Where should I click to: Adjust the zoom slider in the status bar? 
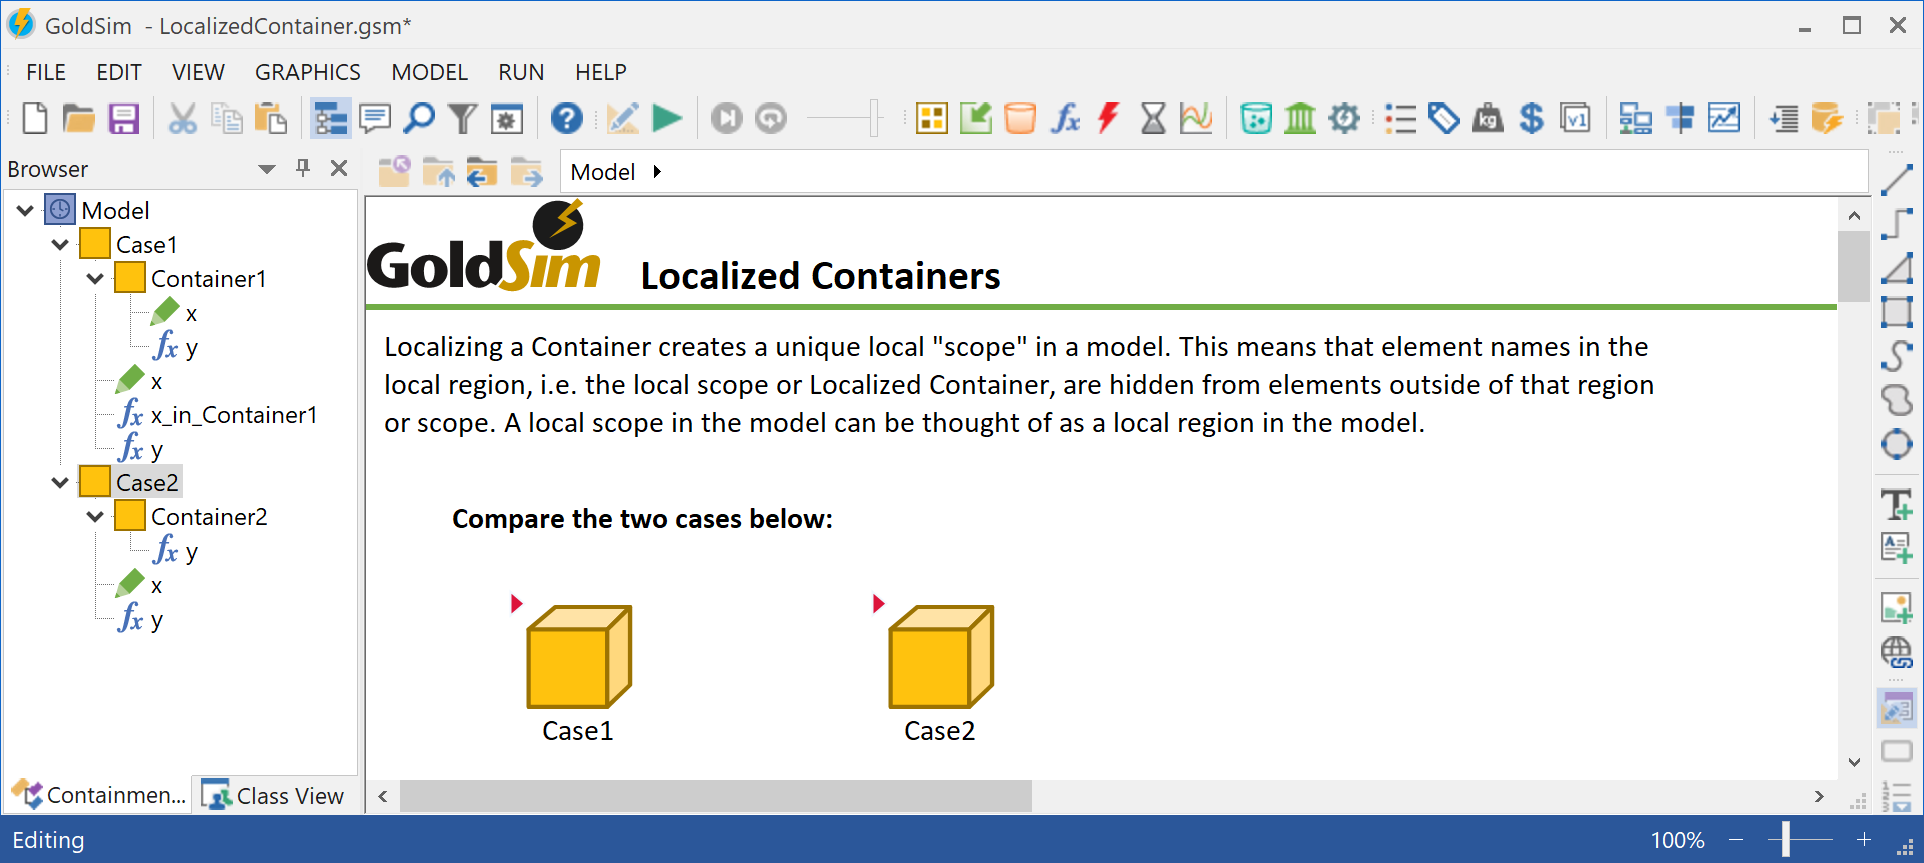[x=1785, y=840]
